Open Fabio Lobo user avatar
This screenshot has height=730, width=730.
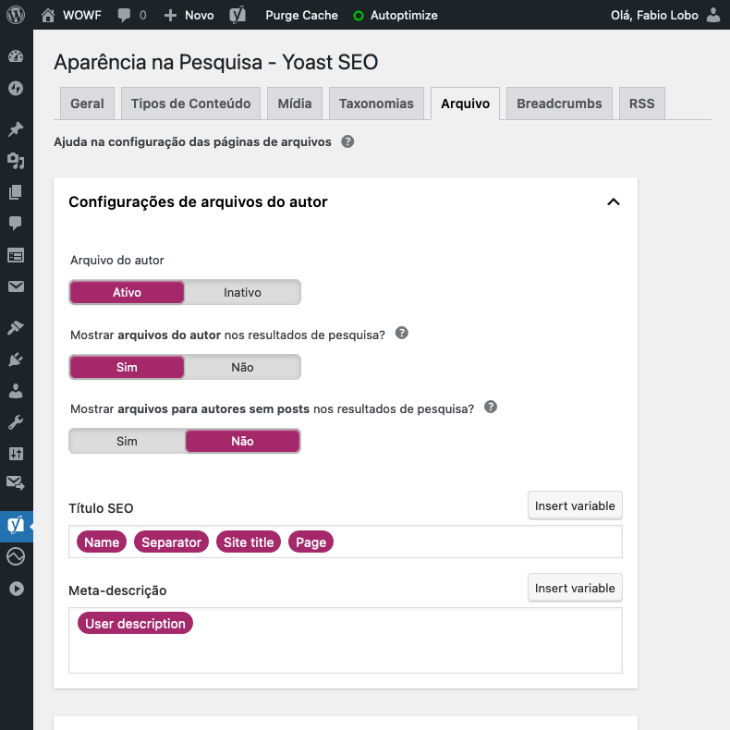click(713, 15)
